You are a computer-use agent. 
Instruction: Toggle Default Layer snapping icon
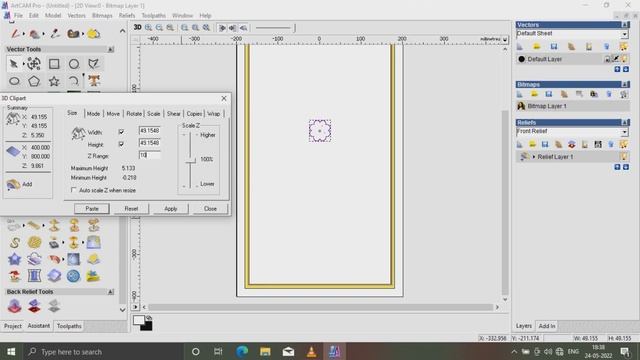pos(616,59)
